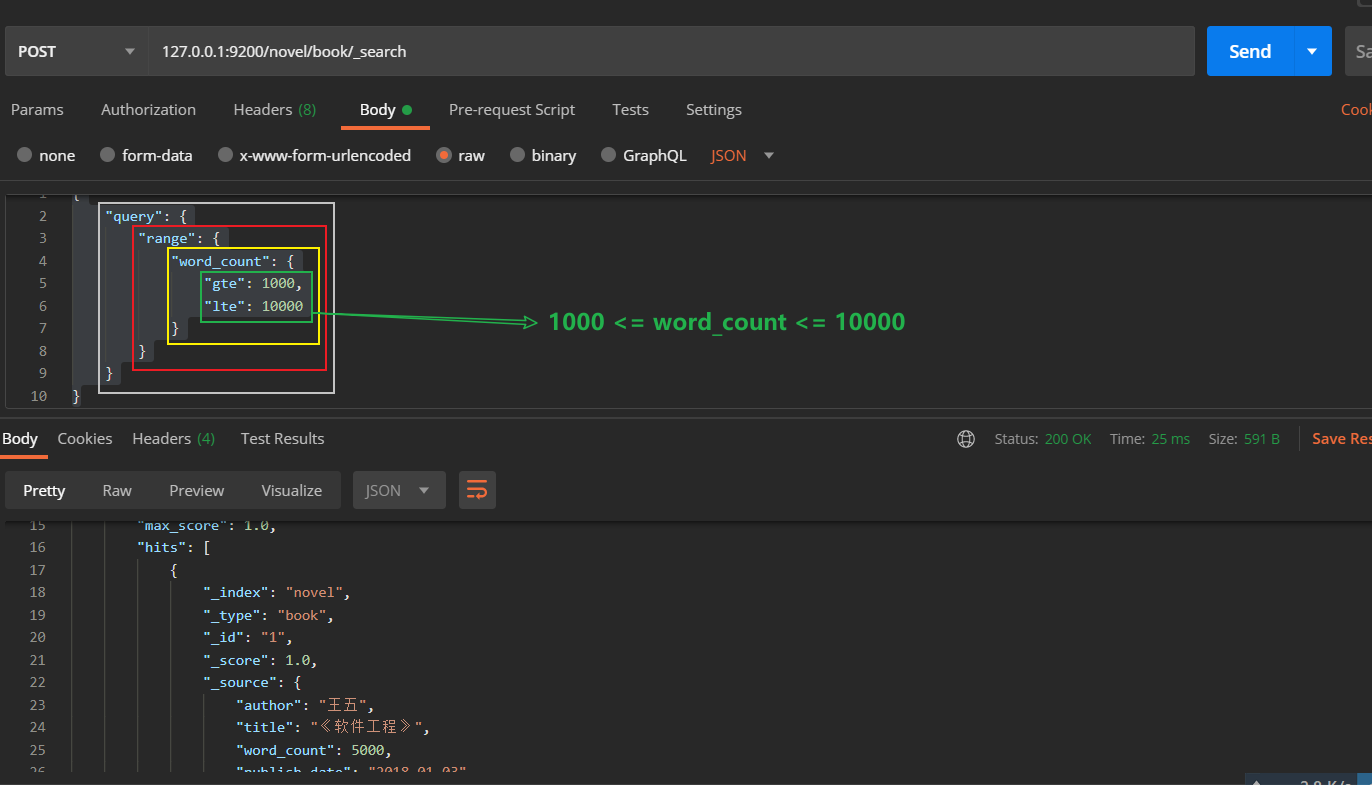
Task: Click the "range" key in request body
Action: (168, 238)
